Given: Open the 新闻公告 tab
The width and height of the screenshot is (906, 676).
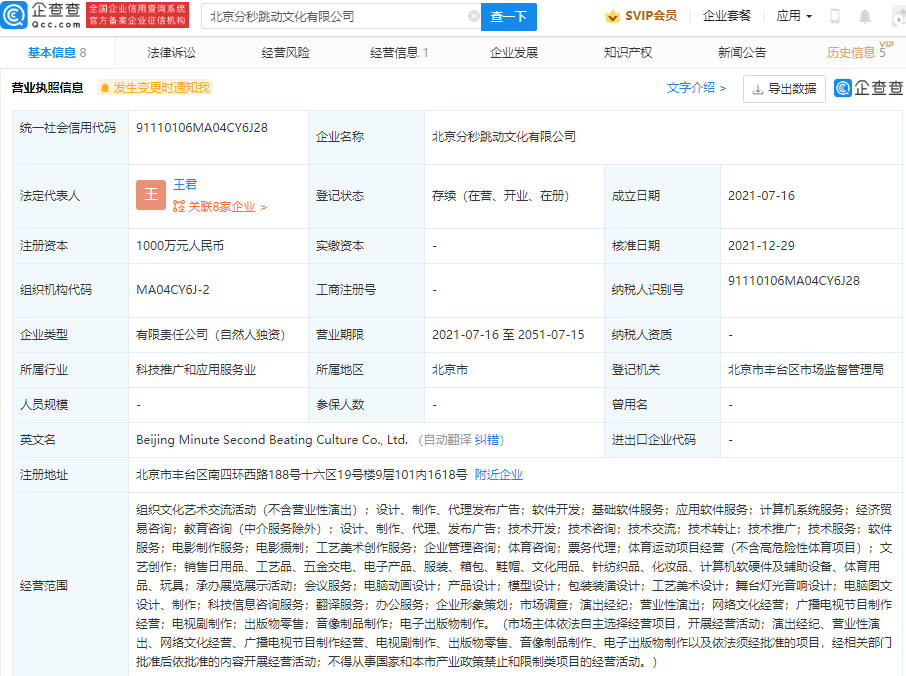Looking at the screenshot, I should 742,53.
